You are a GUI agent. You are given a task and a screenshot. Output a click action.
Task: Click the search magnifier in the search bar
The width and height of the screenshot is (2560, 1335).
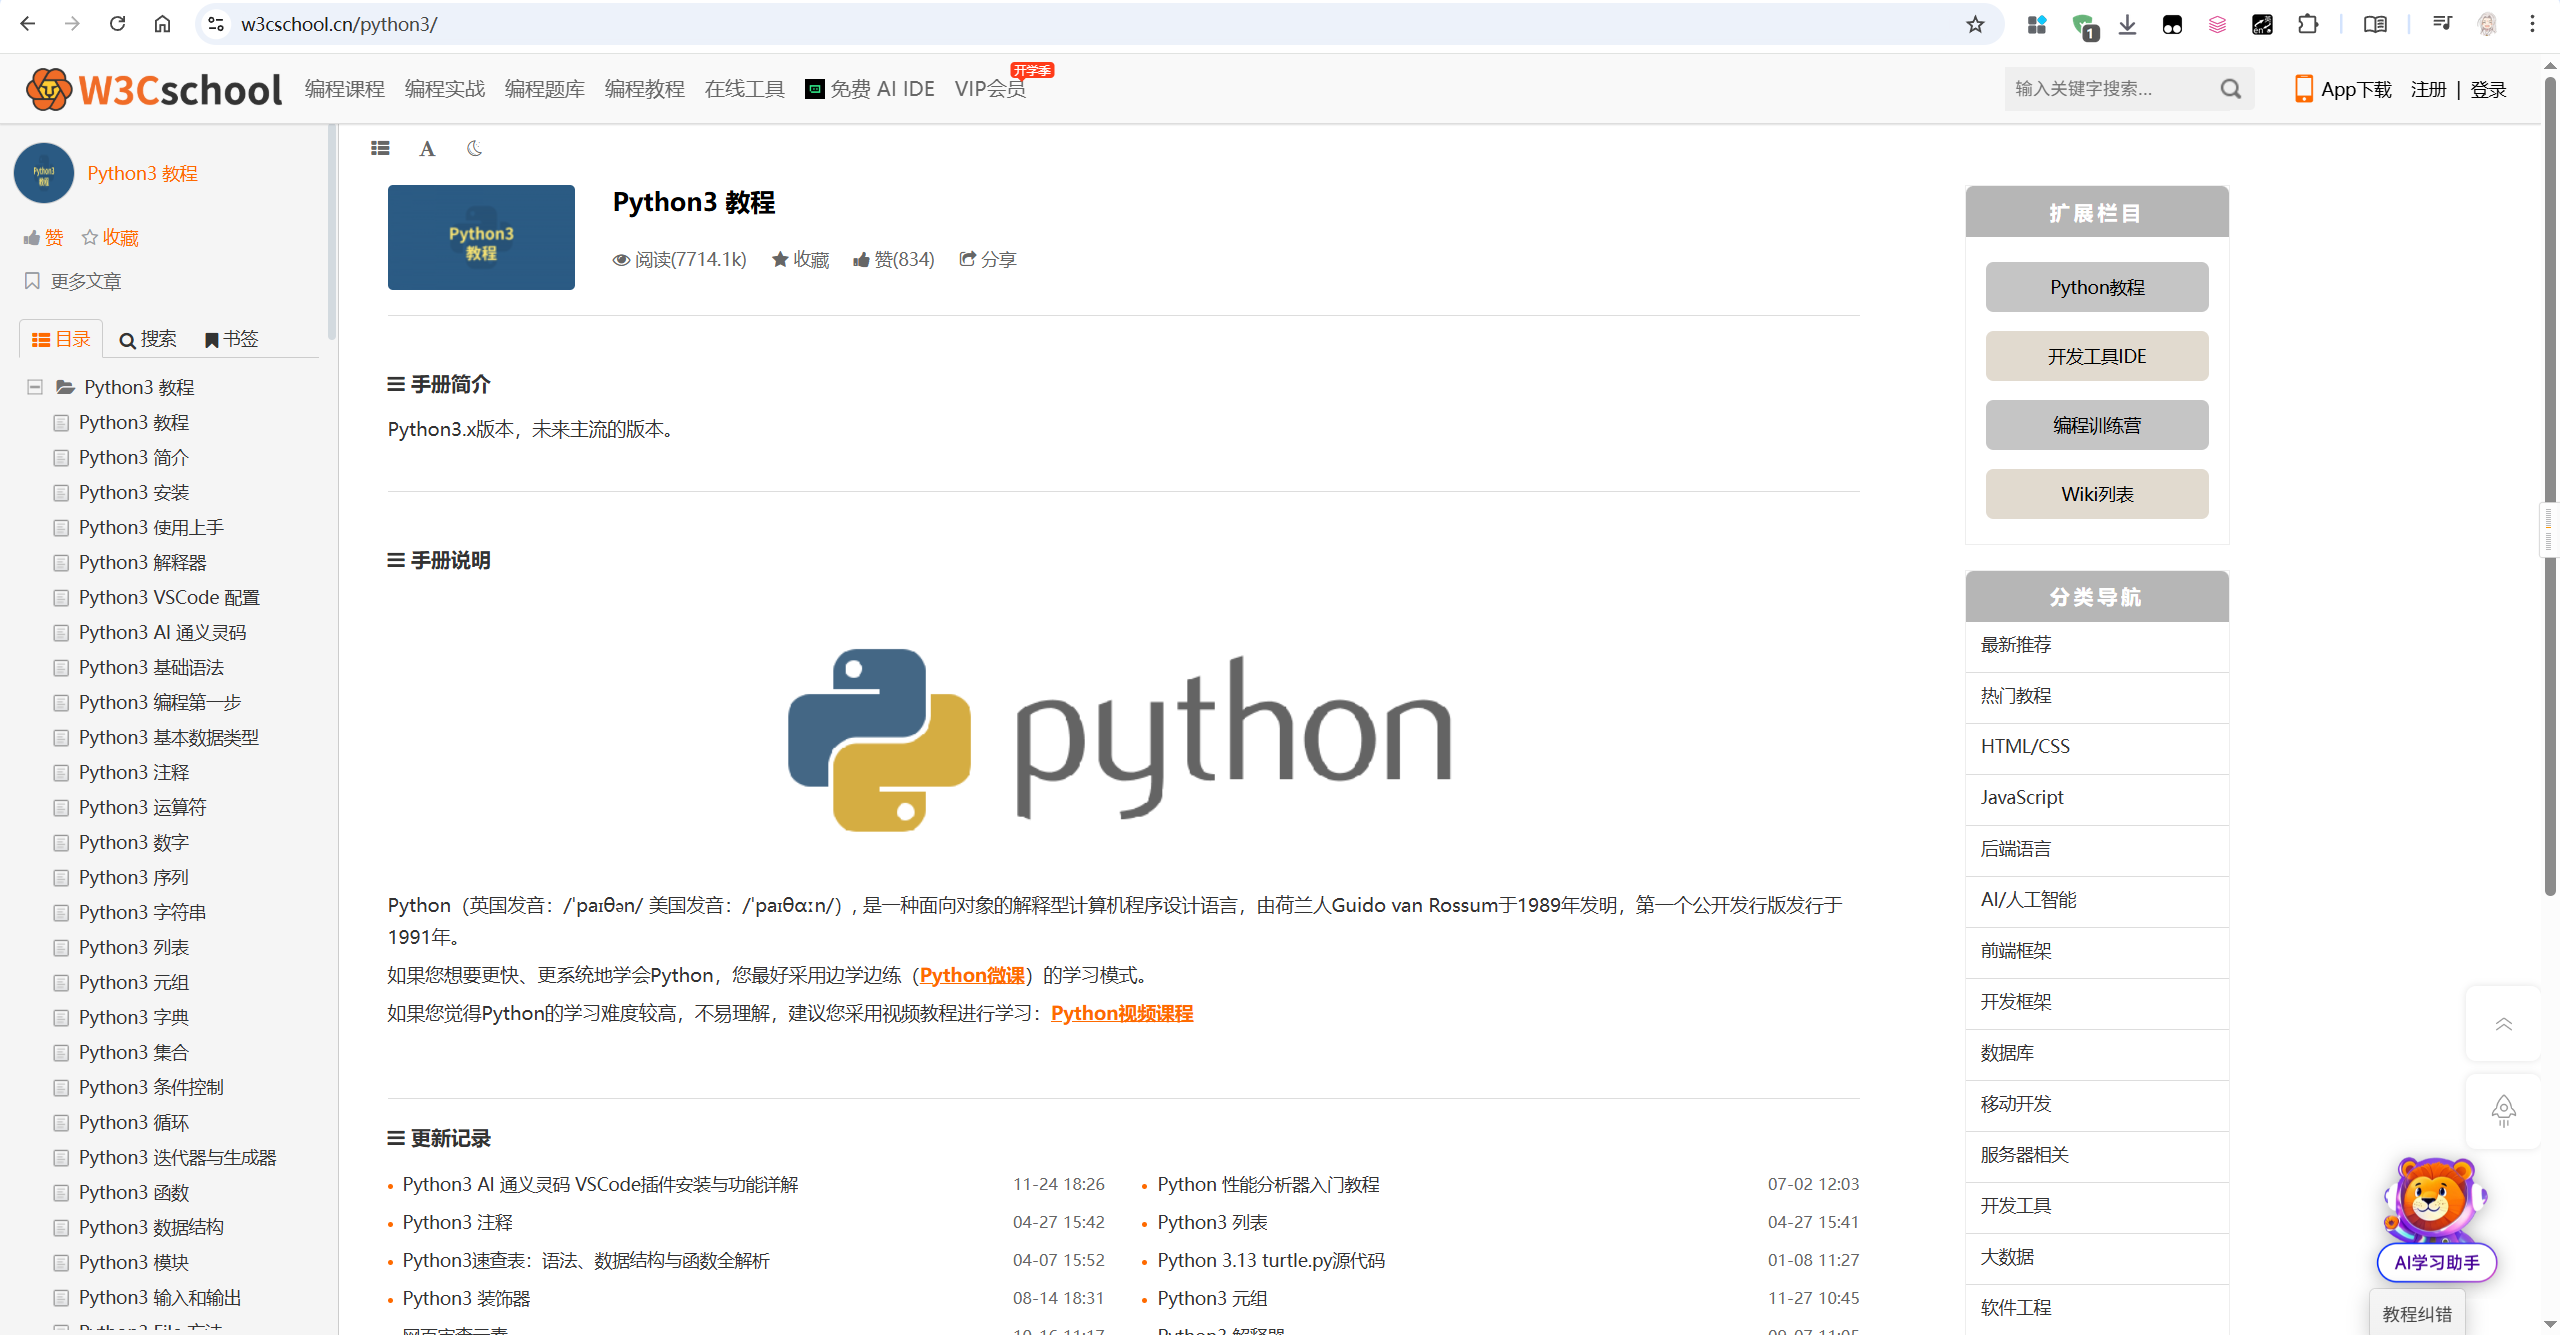click(2231, 88)
